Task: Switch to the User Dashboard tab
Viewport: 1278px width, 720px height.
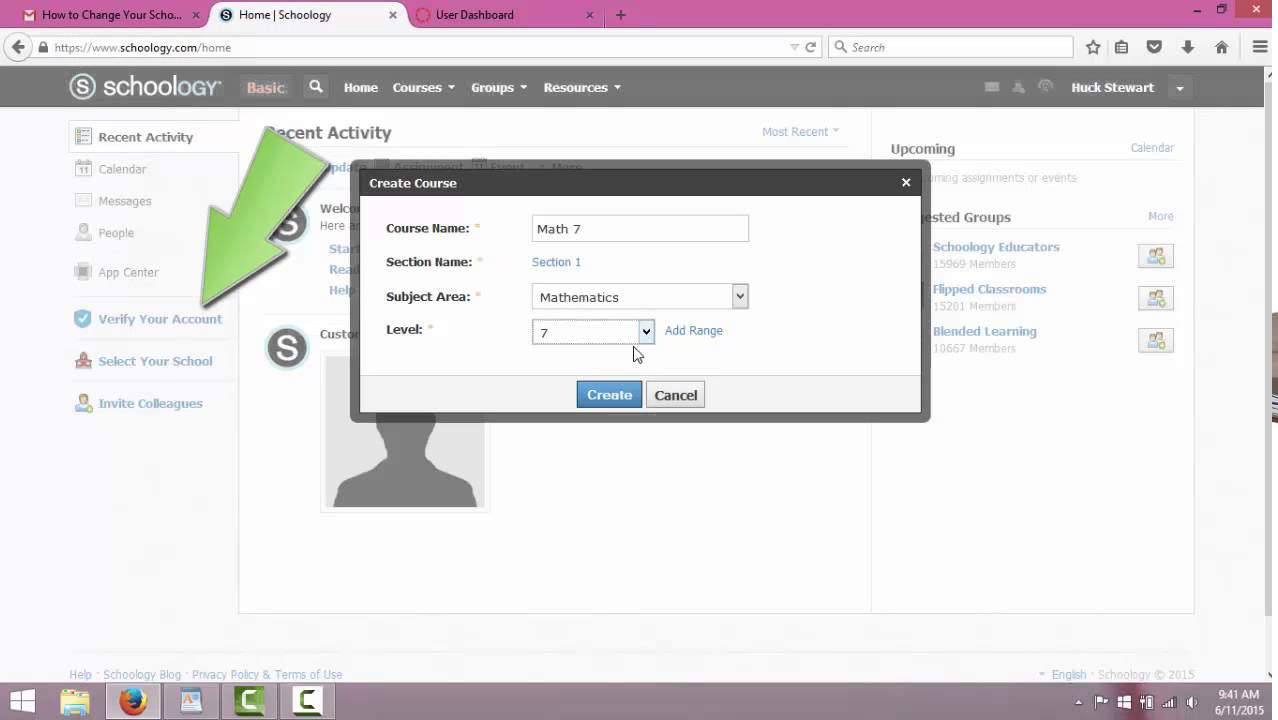Action: 505,15
